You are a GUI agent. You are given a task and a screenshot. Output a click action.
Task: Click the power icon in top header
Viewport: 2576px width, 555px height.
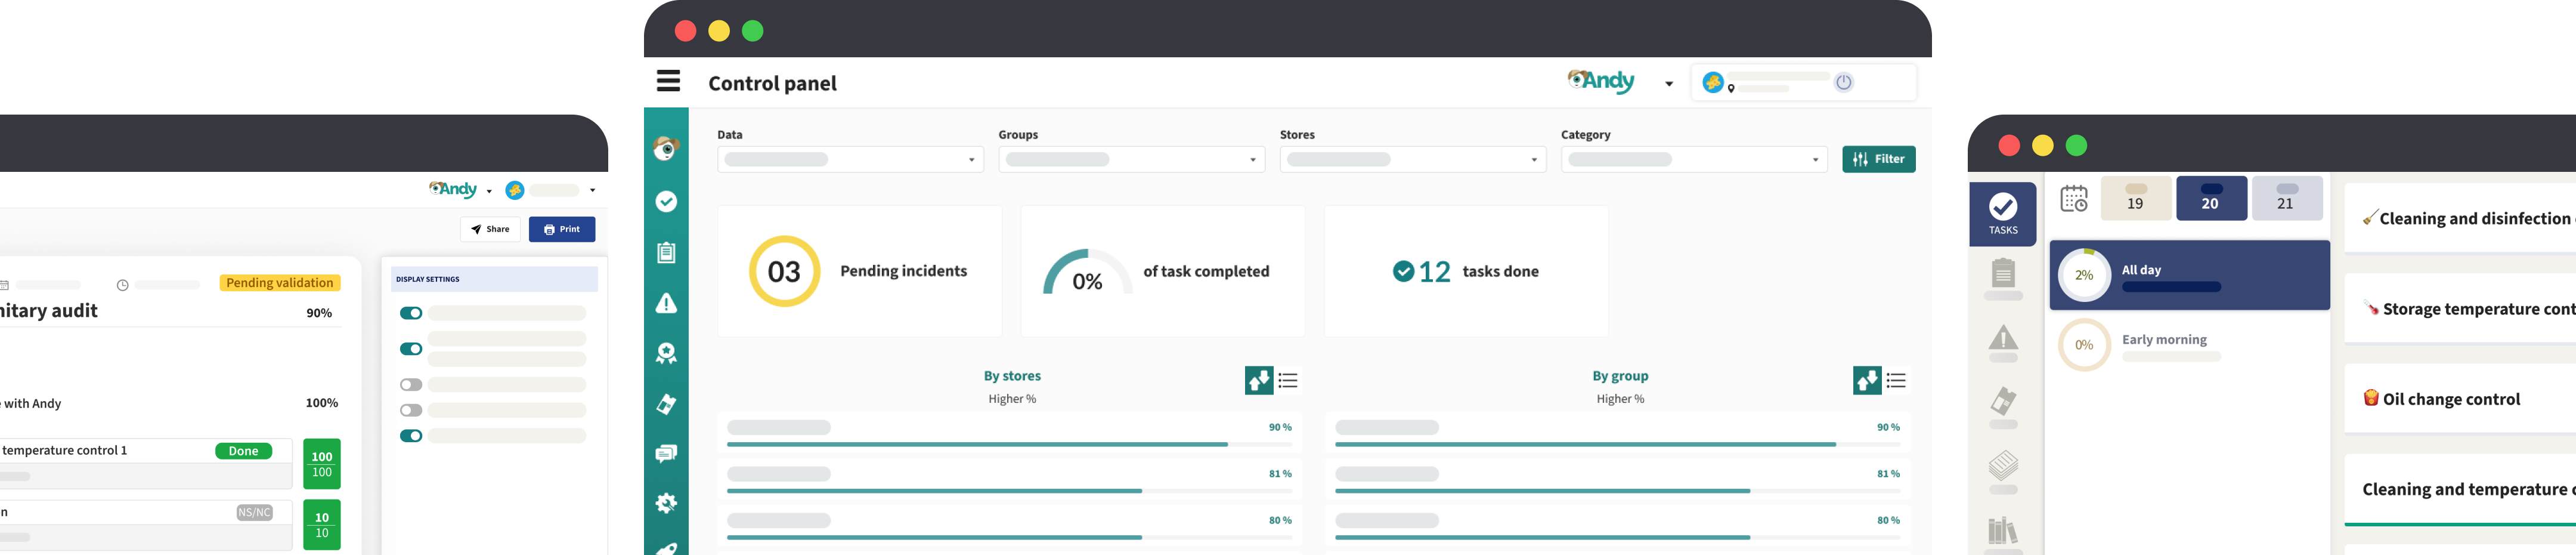click(1843, 83)
